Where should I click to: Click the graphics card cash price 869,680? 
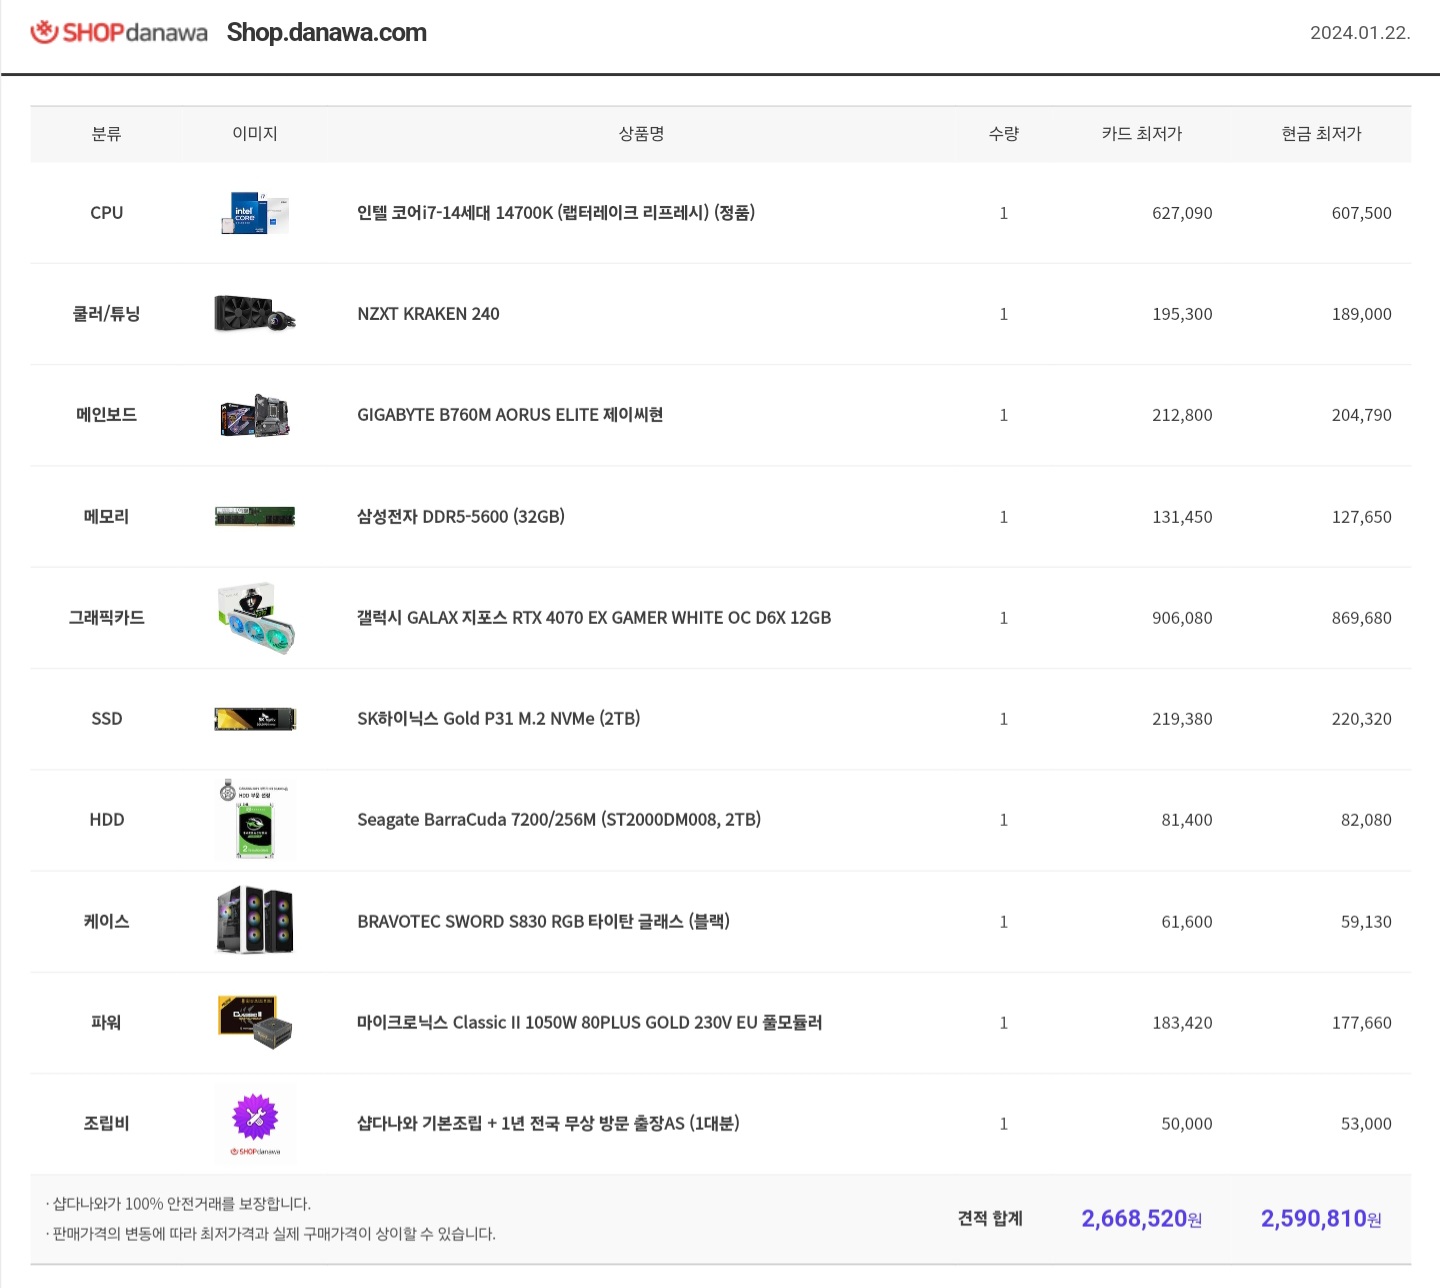click(1361, 618)
